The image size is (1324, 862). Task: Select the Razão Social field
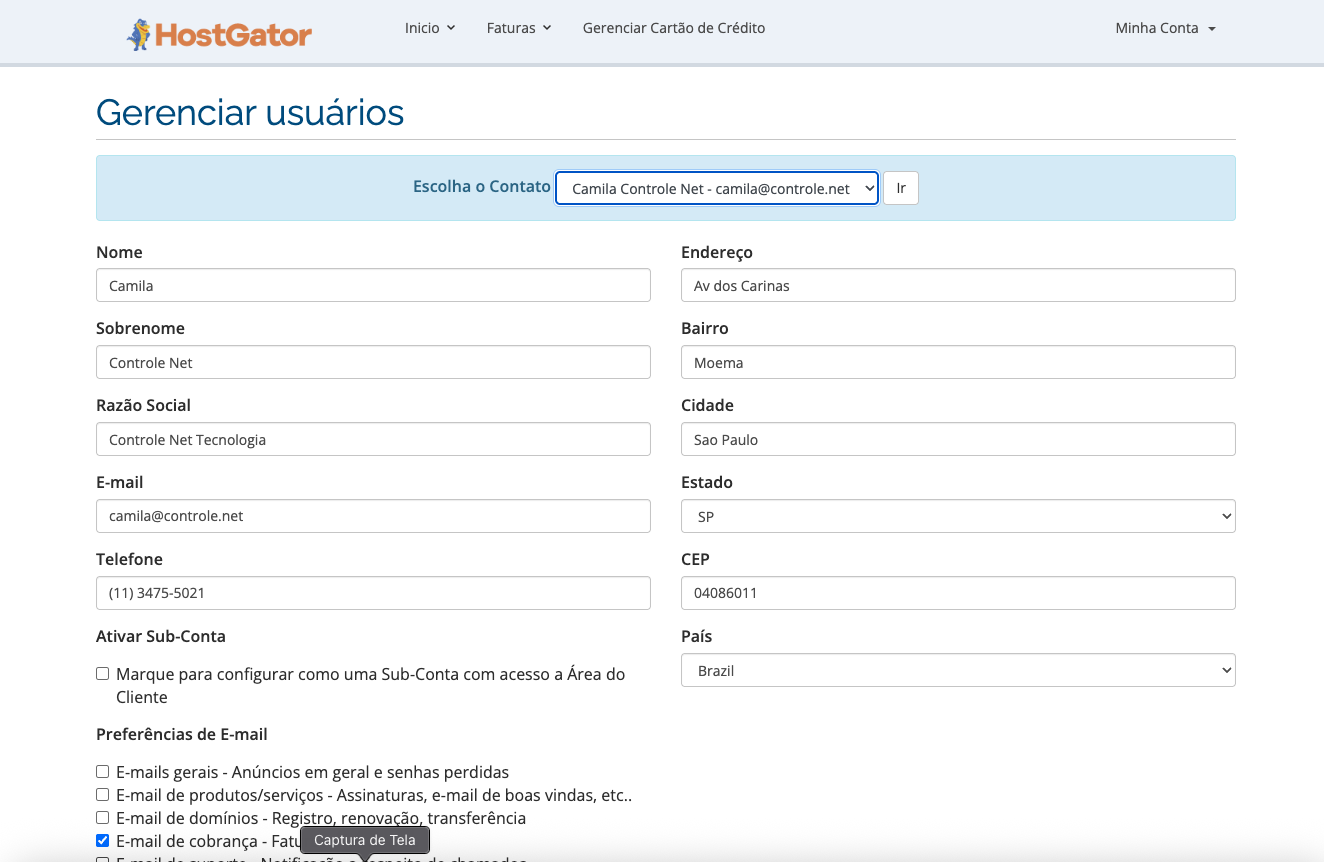(x=373, y=439)
